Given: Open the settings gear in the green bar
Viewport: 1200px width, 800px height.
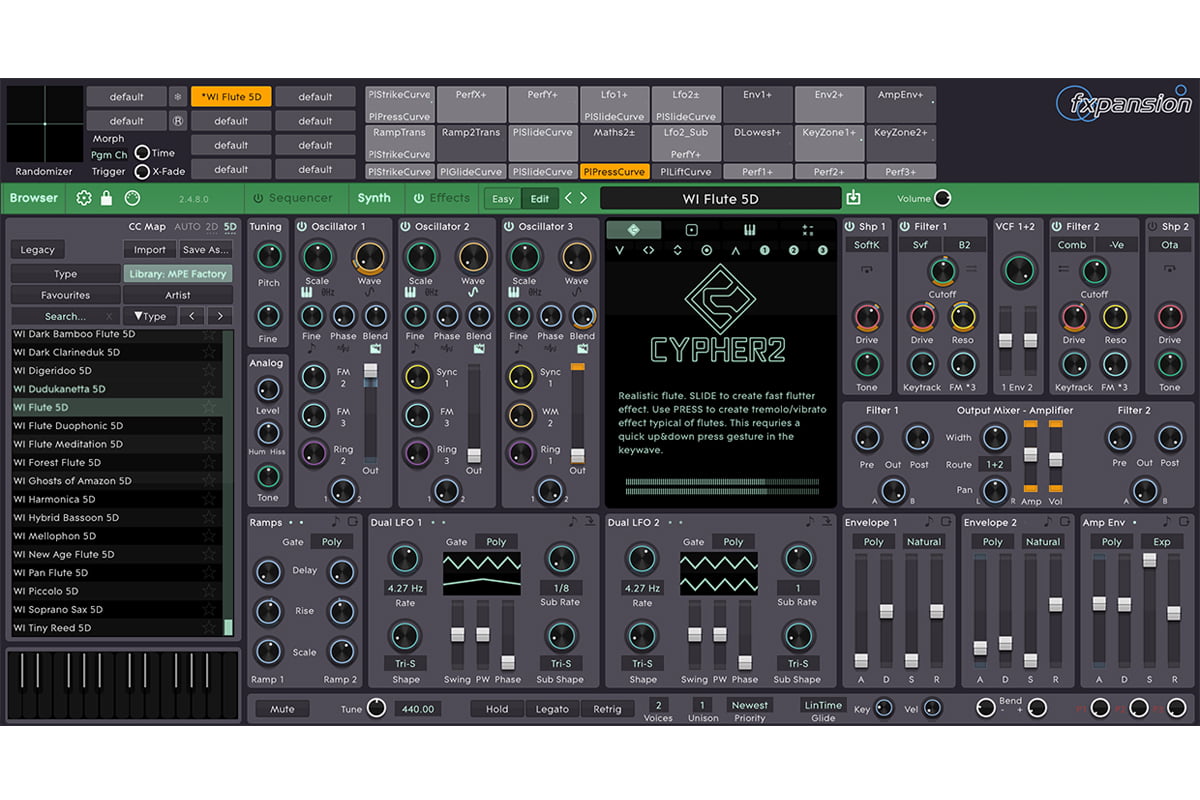Looking at the screenshot, I should click(x=84, y=198).
